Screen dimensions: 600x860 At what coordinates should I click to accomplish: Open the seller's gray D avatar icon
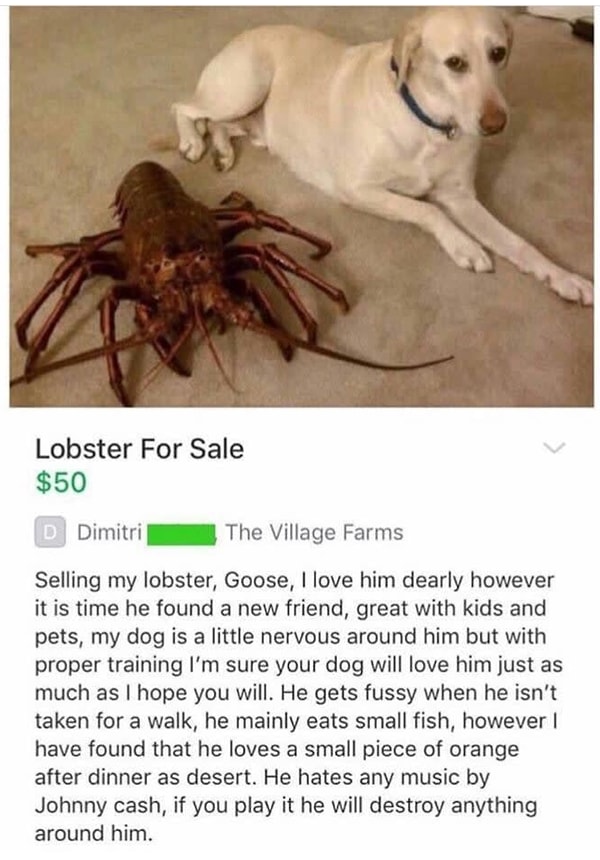(x=50, y=532)
